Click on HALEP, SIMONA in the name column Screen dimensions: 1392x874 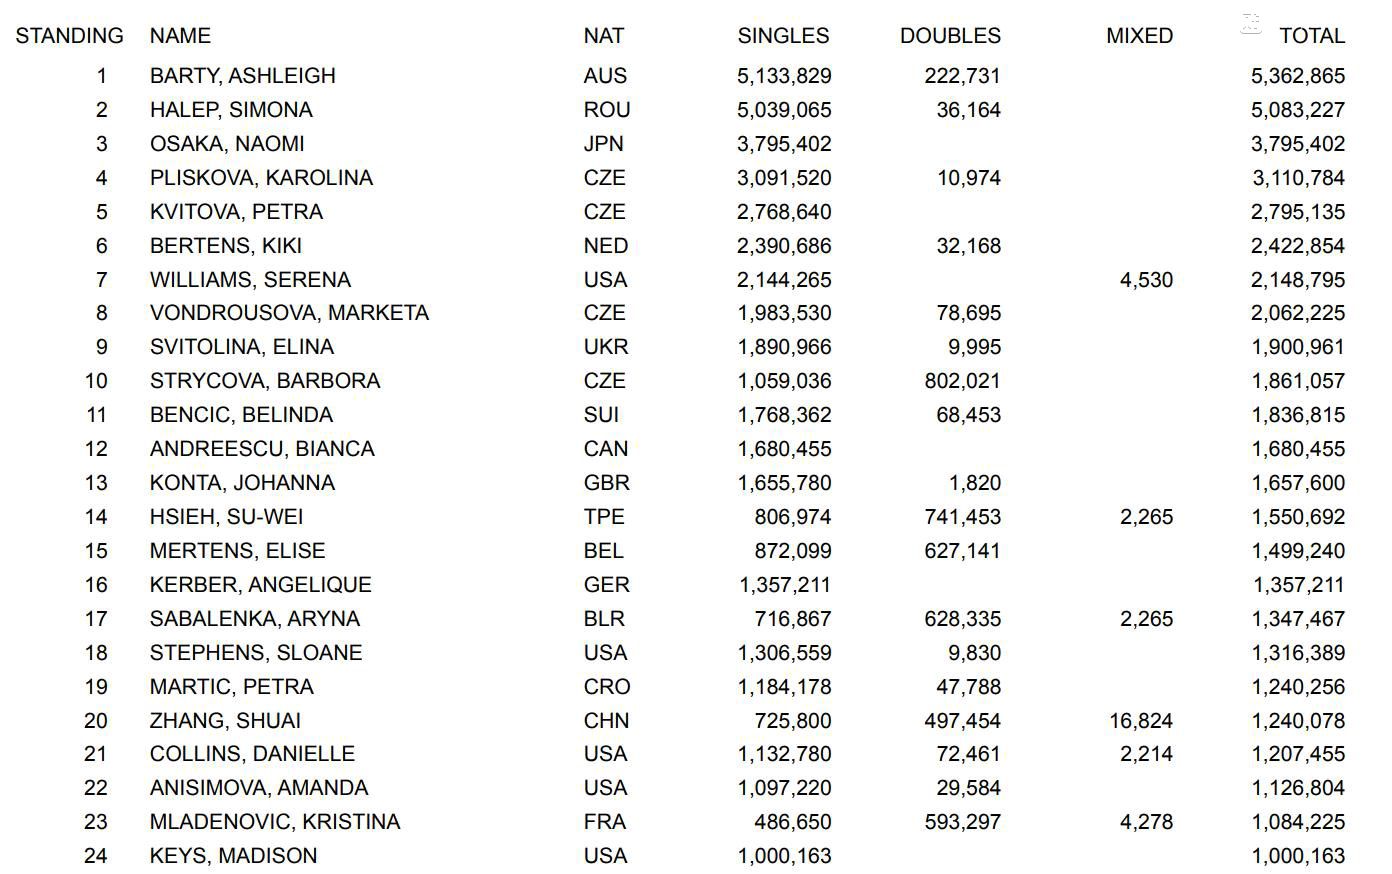coord(231,110)
